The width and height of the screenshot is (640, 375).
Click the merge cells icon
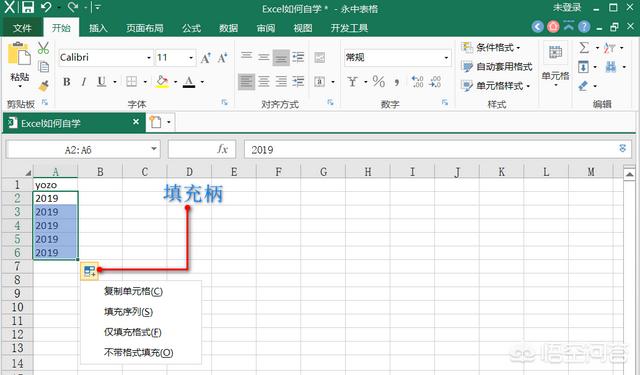click(x=320, y=82)
